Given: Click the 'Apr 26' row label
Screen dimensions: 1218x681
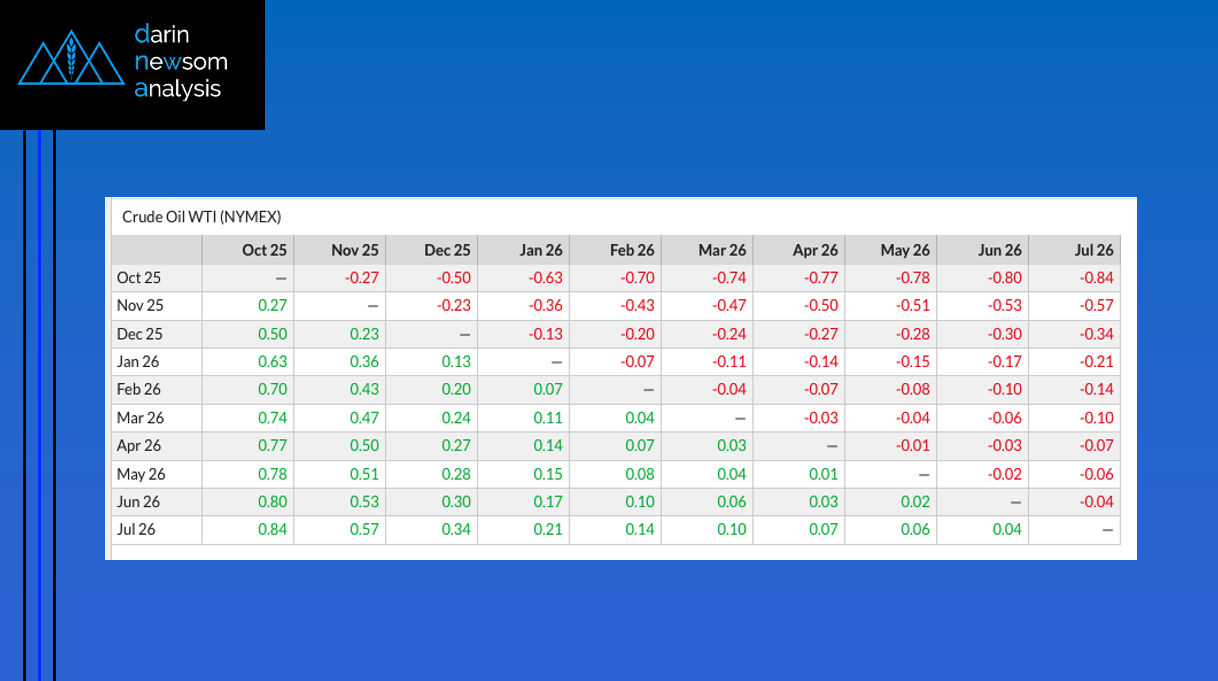Looking at the screenshot, I should click(140, 446).
